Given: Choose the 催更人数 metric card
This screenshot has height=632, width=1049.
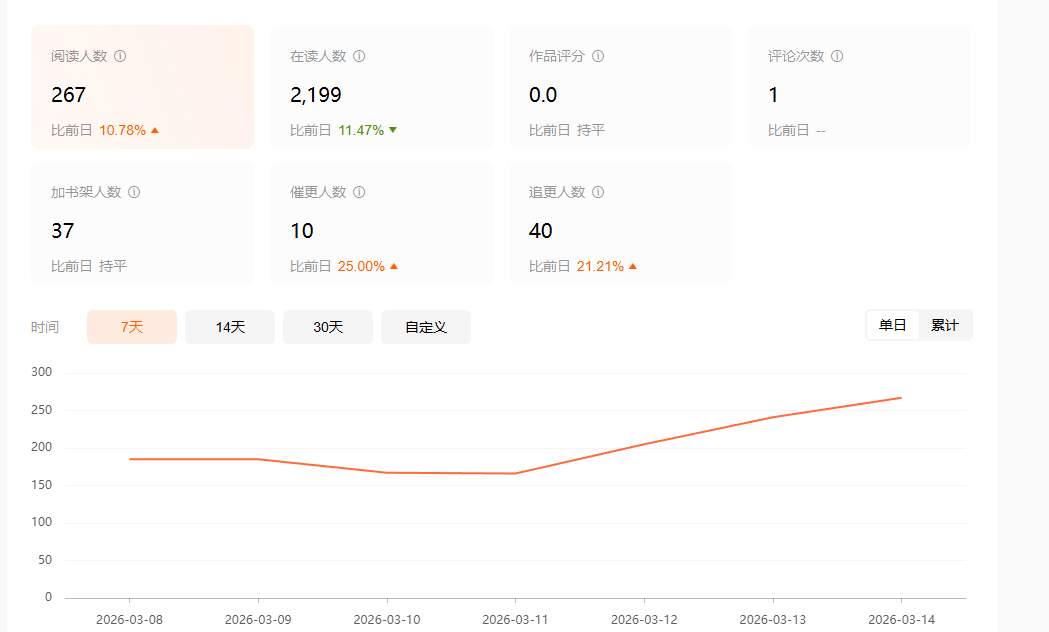Looking at the screenshot, I should 381,223.
